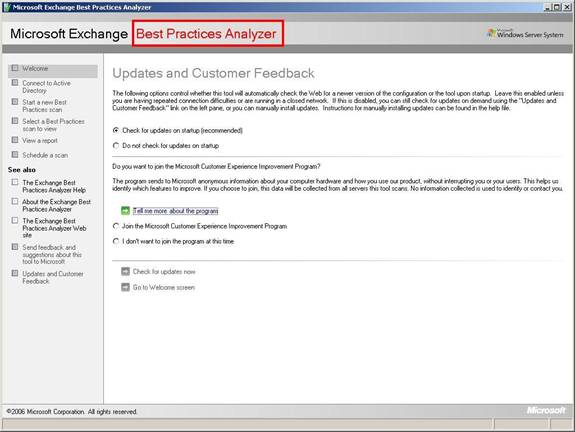Visit The Exchange Best Practices Analyzer Web site
The height and width of the screenshot is (432, 575).
click(54, 228)
